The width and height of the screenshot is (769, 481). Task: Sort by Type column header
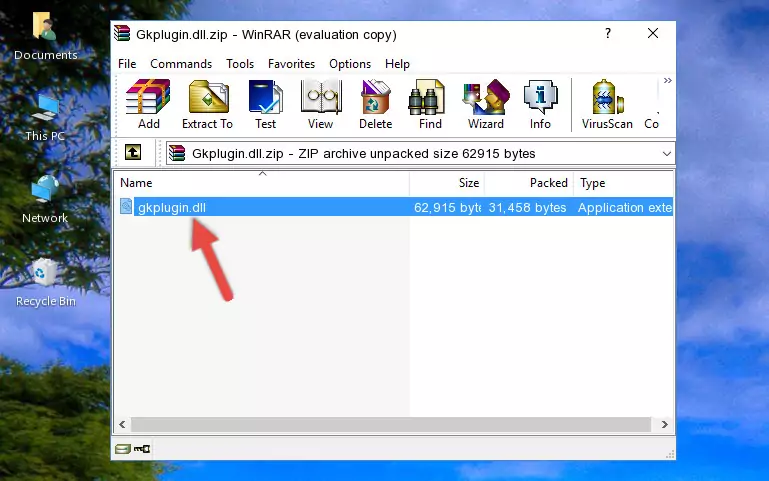click(x=623, y=183)
